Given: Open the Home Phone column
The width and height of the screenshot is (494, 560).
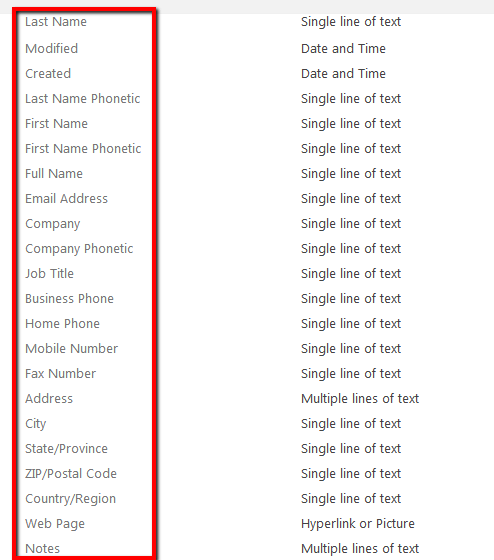Looking at the screenshot, I should click(63, 324).
